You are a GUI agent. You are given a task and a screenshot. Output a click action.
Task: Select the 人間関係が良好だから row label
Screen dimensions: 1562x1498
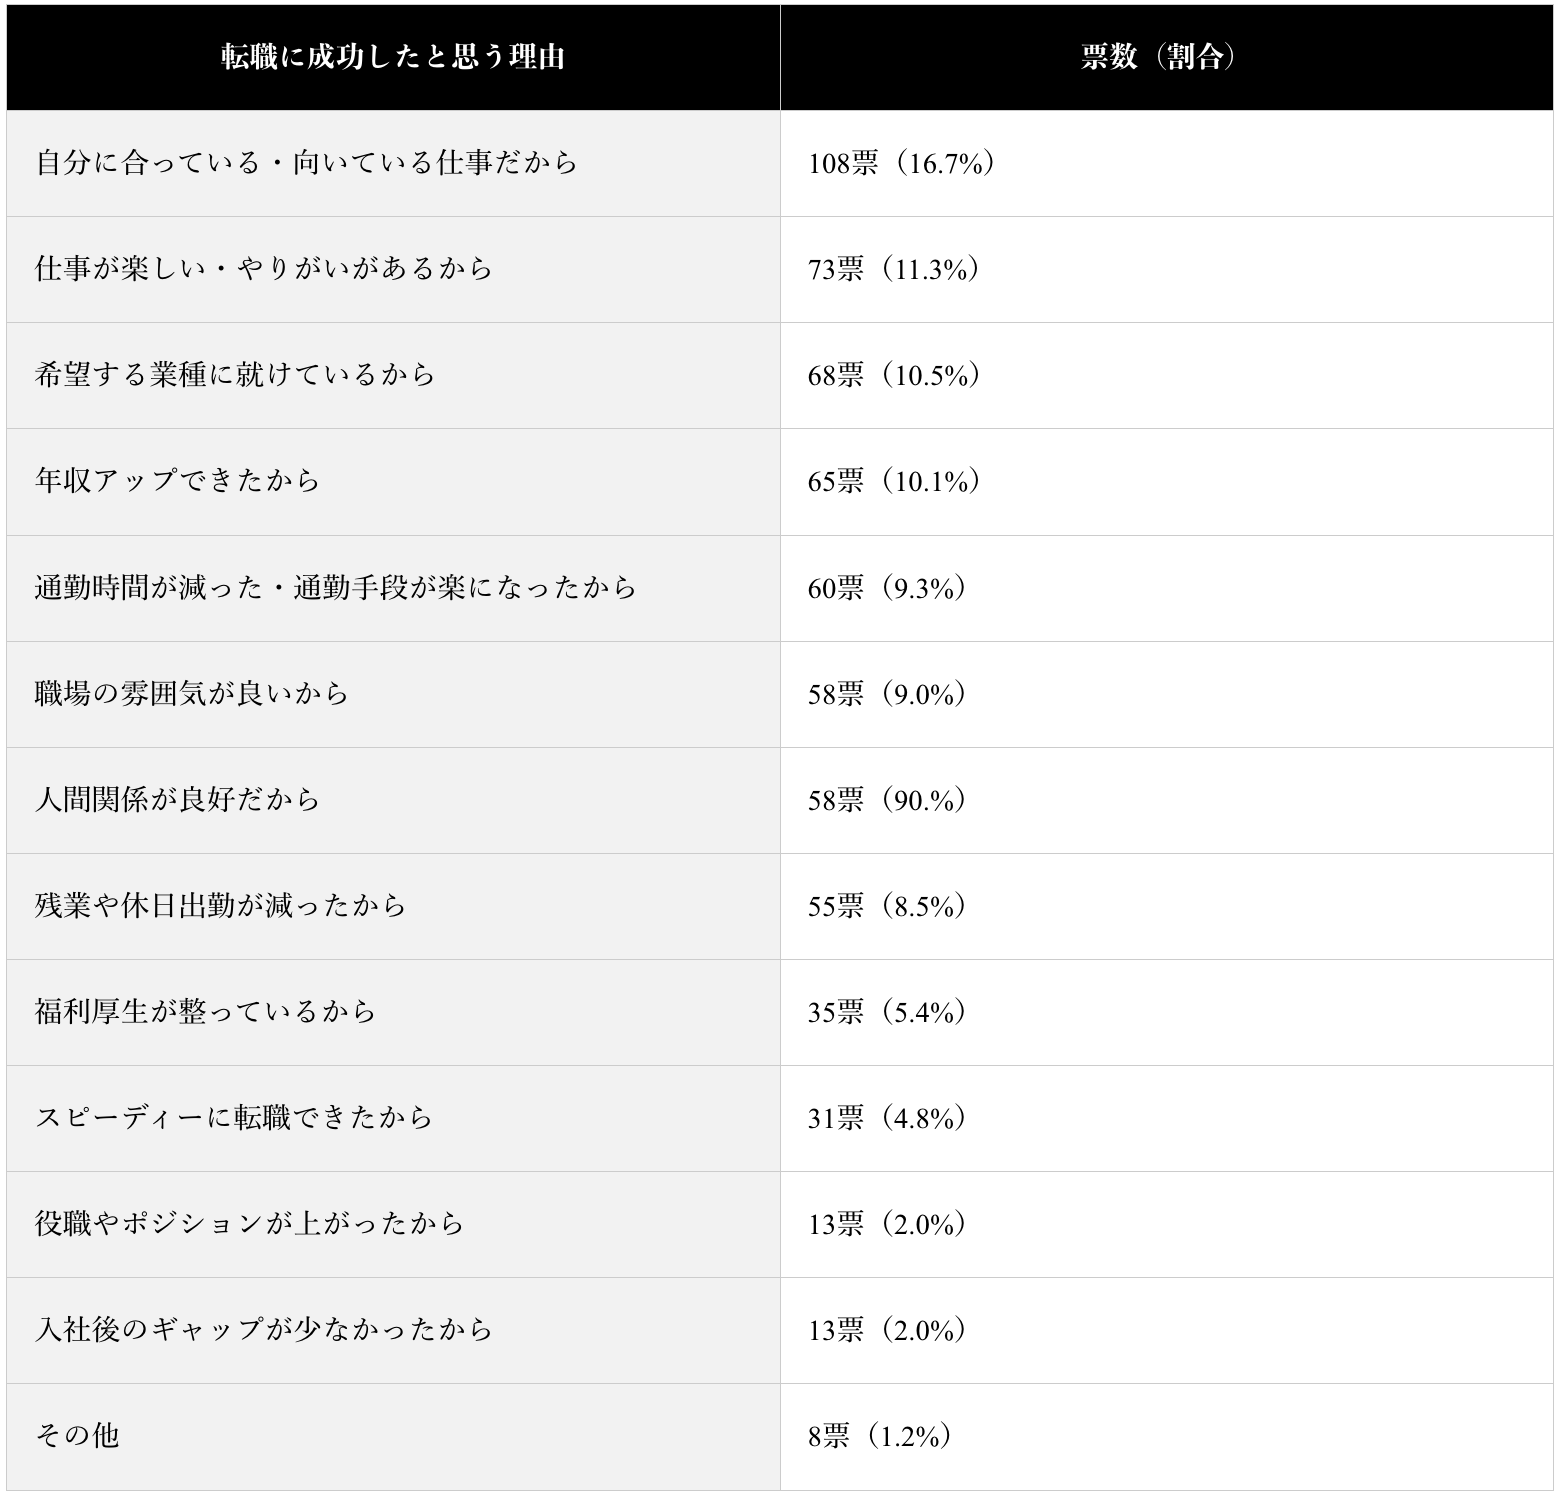click(x=178, y=799)
